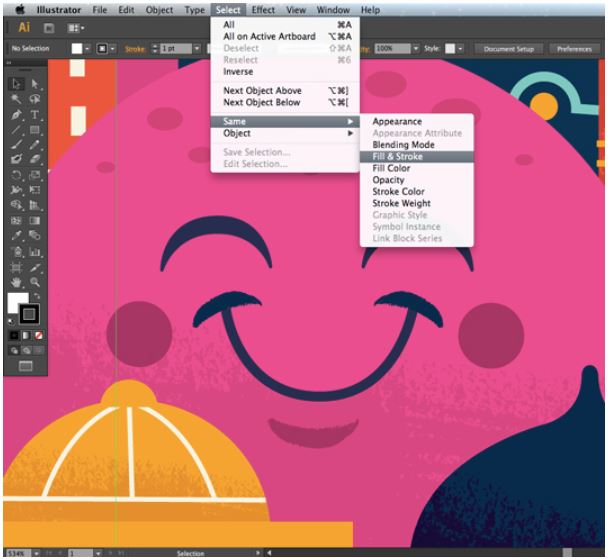Open the opacity percentage dropdown

pos(416,48)
